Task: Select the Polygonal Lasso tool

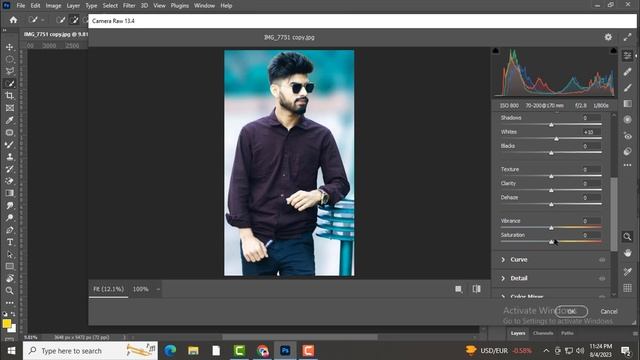Action: coord(9,71)
